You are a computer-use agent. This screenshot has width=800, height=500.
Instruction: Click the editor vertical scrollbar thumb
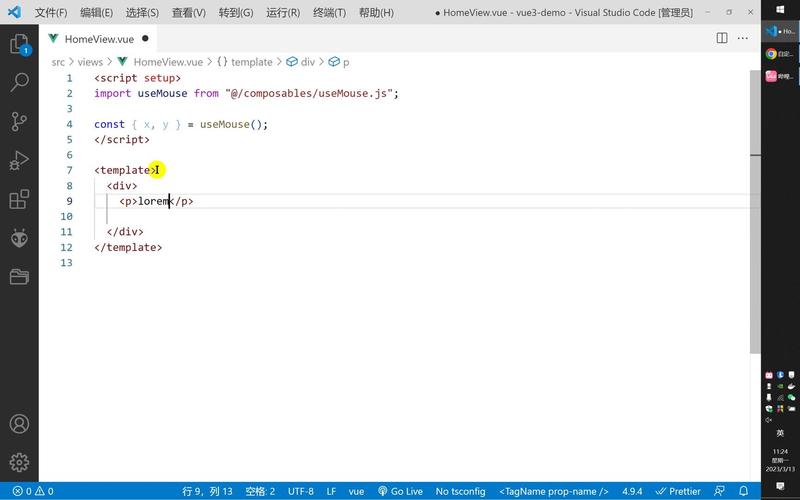coord(755,212)
